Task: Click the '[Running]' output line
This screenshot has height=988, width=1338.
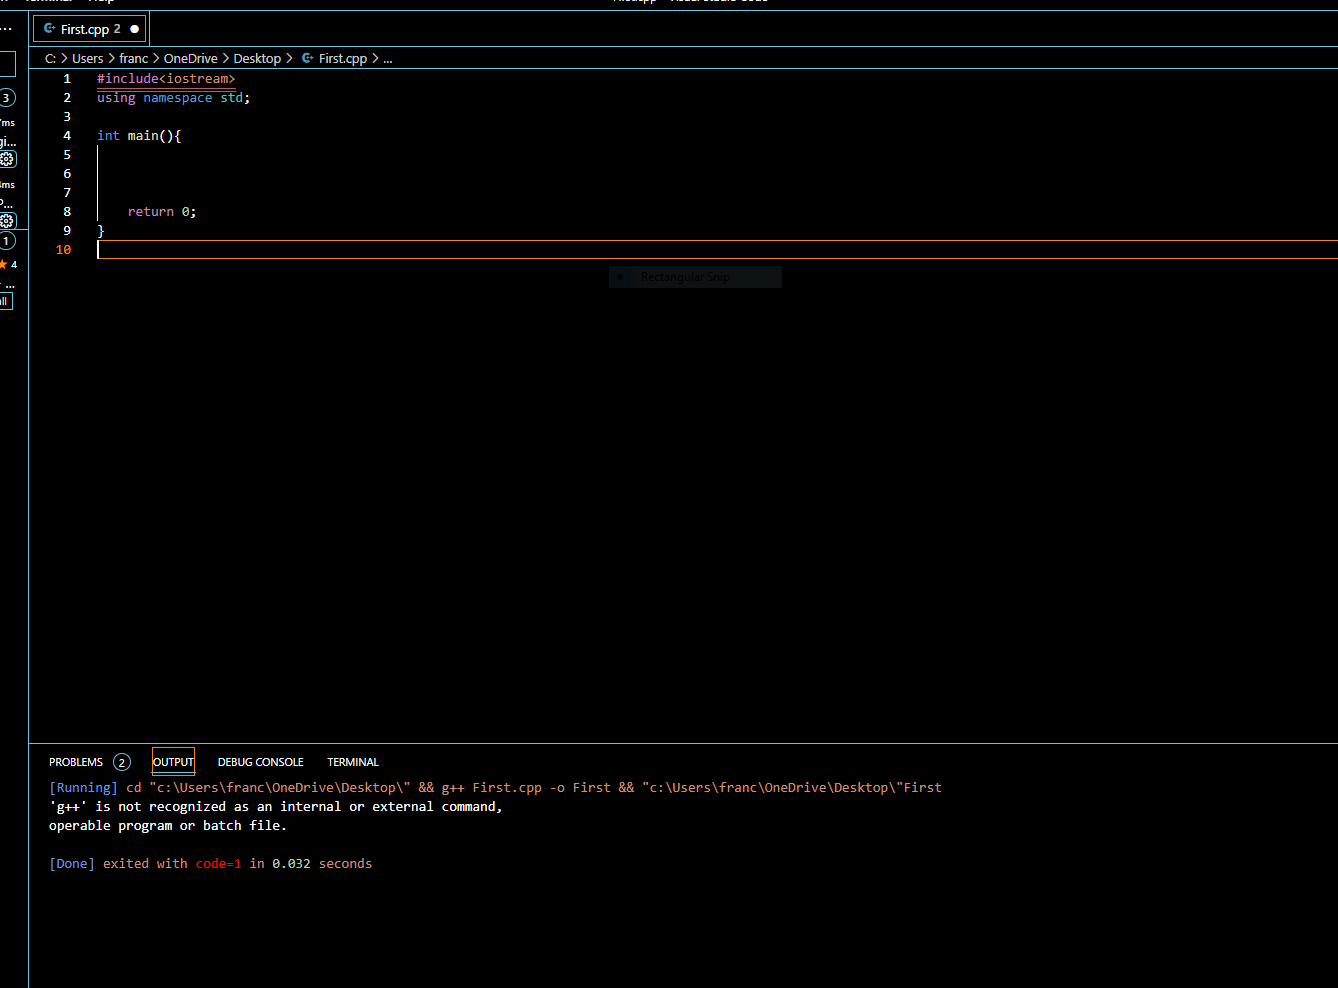Action: (x=495, y=788)
